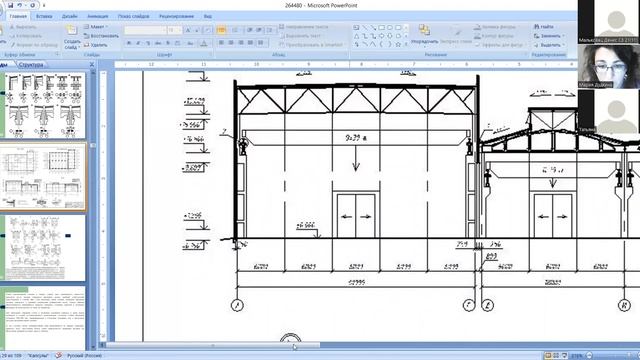This screenshot has height=360, width=640.
Task: Click the Line Spacing icon
Action: [270, 30]
